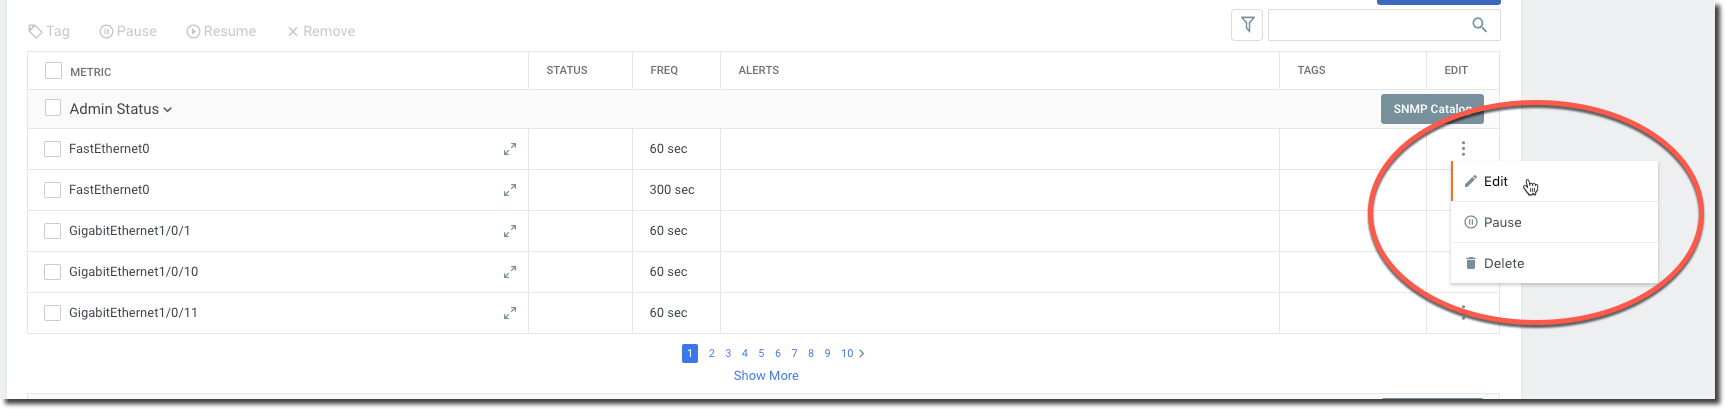Screen dimensions: 1725x409
Task: Choose Pause from the context menu
Action: [1502, 223]
